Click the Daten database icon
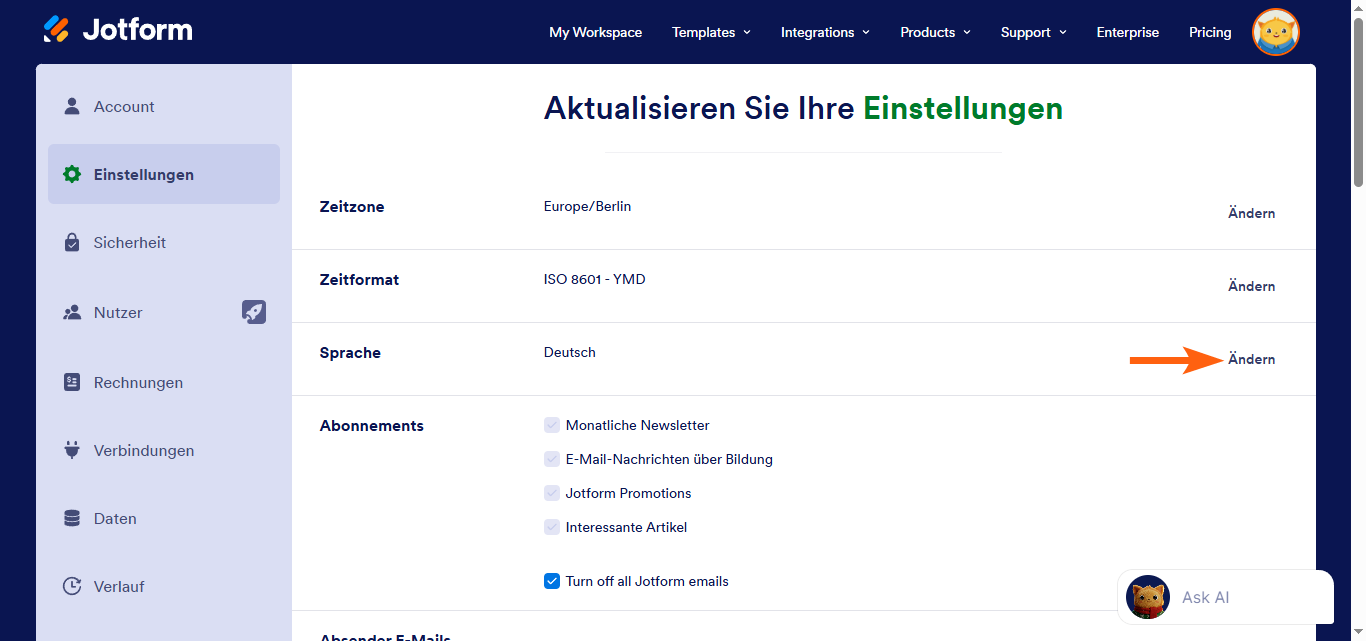Image resolution: width=1366 pixels, height=641 pixels. pyautogui.click(x=71, y=518)
